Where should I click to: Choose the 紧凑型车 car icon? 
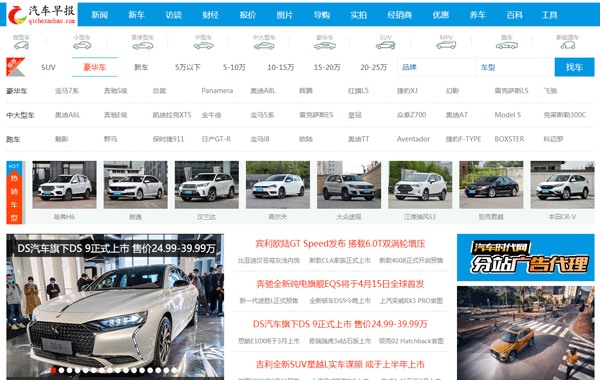tap(142, 42)
